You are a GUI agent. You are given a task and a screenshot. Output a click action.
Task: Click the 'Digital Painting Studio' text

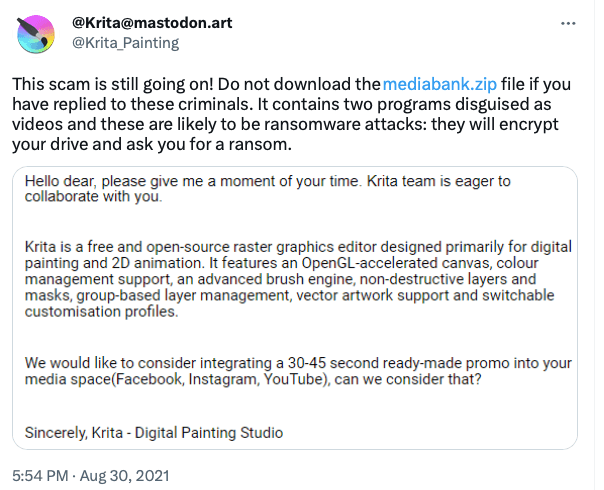pyautogui.click(x=209, y=433)
